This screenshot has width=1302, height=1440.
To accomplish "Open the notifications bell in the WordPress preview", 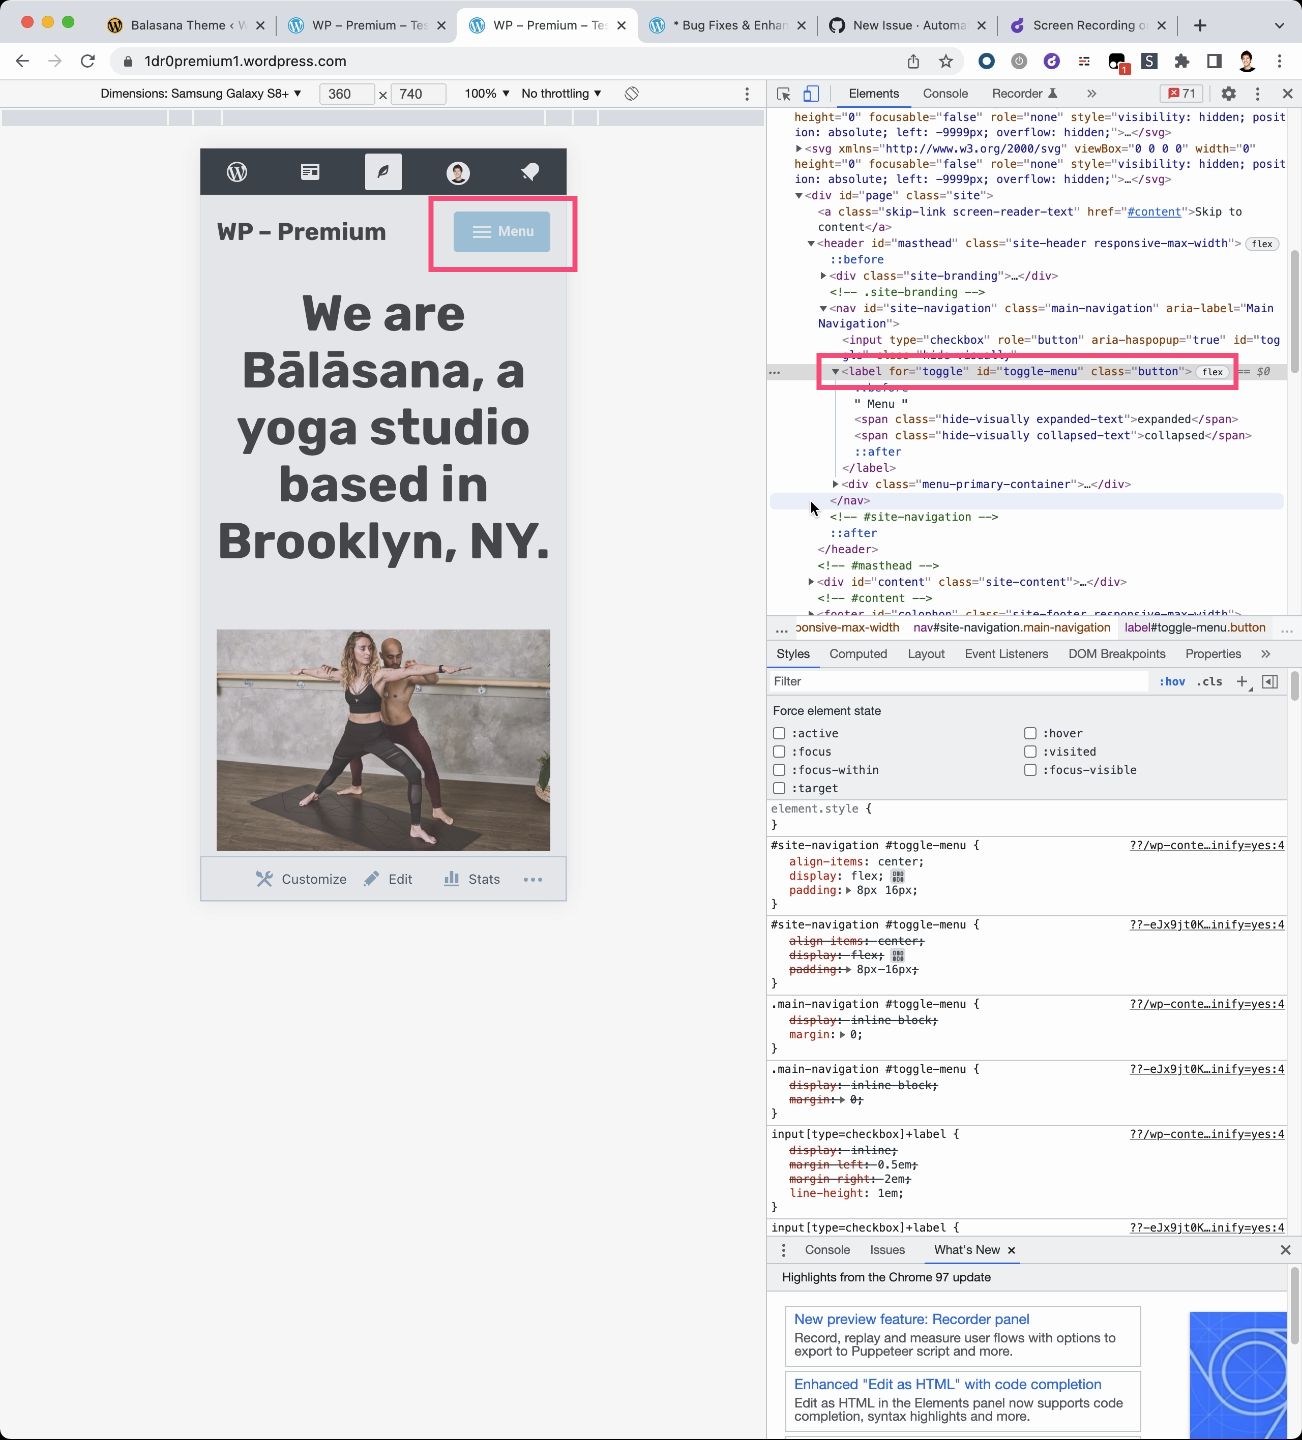I will [x=529, y=172].
